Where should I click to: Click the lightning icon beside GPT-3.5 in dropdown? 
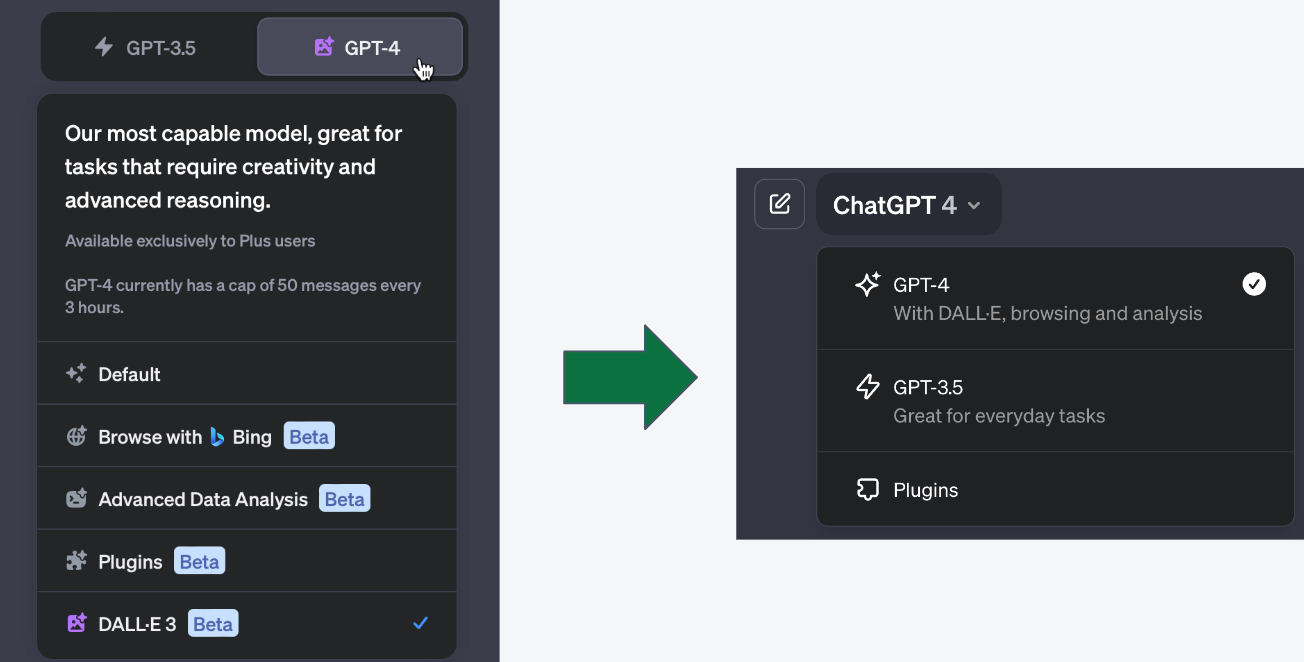pos(868,387)
